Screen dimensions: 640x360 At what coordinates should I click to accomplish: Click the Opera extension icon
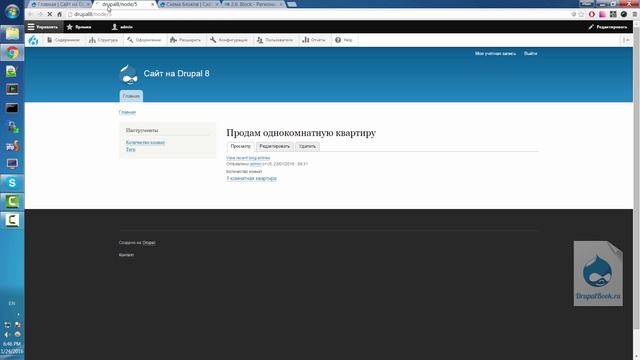coord(592,14)
